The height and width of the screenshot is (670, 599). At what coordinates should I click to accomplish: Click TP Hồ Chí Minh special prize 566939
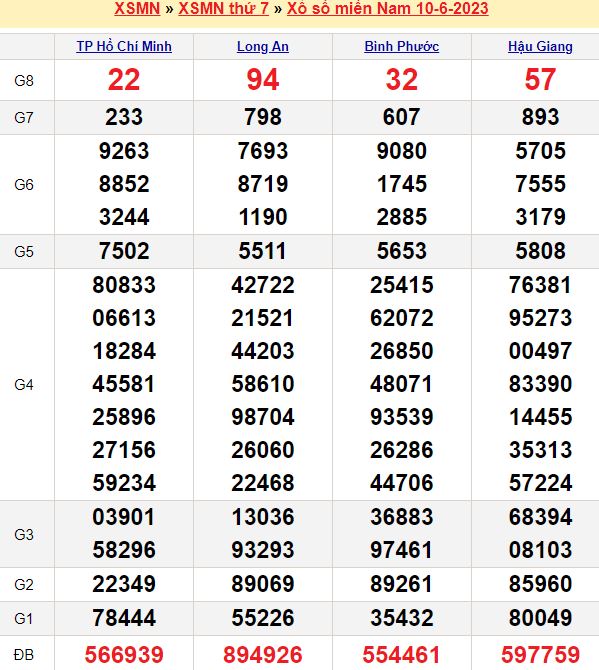(124, 654)
